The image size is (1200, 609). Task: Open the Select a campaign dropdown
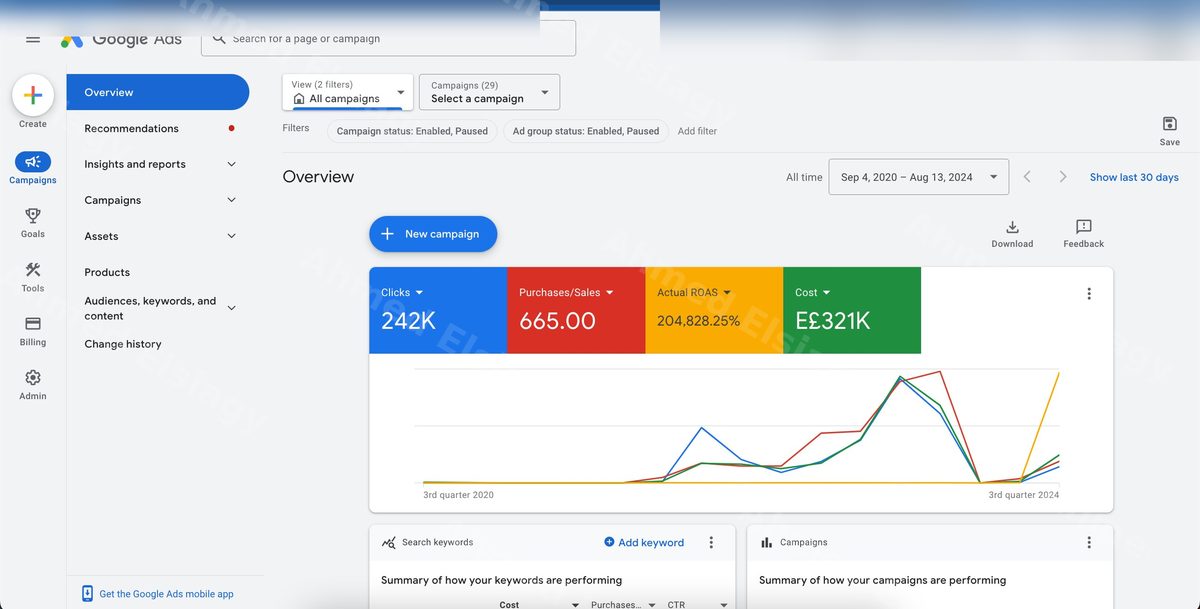tap(489, 92)
